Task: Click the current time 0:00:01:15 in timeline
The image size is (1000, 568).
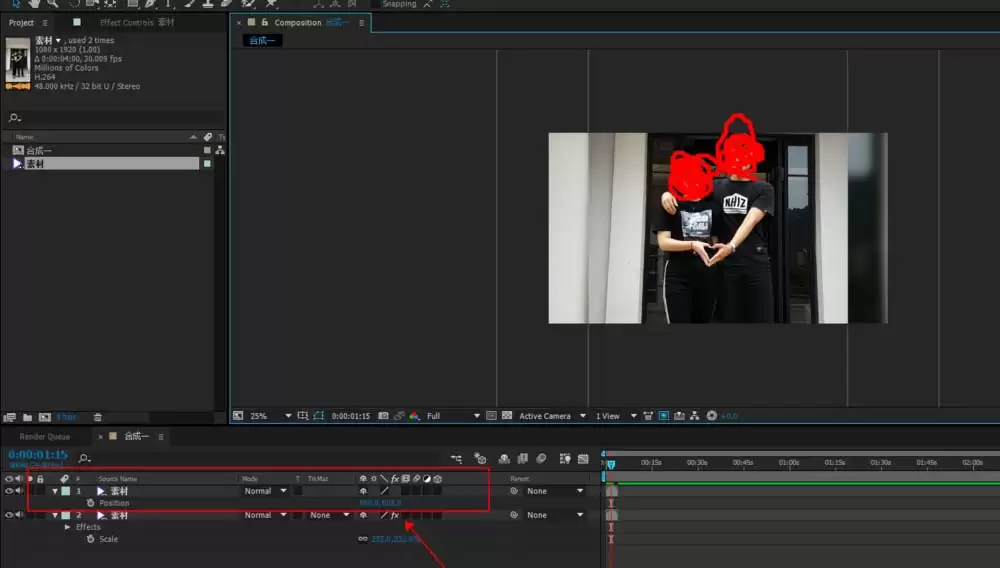Action: (38, 455)
